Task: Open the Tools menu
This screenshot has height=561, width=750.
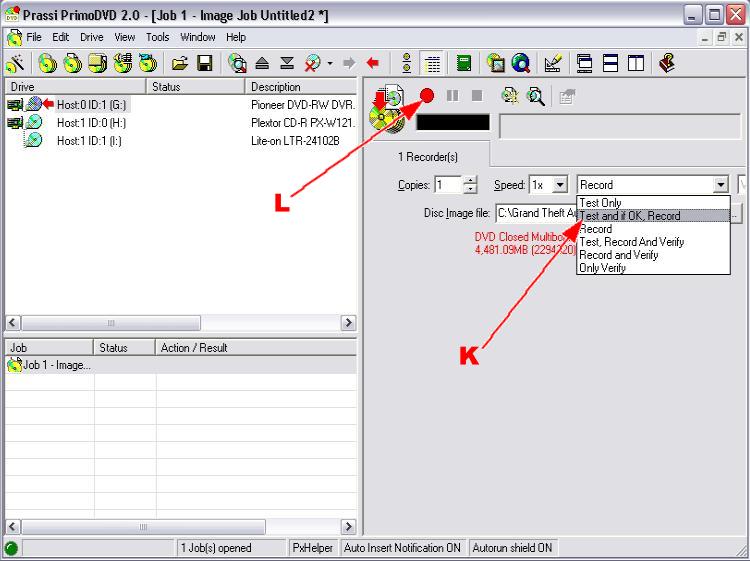Action: tap(157, 37)
